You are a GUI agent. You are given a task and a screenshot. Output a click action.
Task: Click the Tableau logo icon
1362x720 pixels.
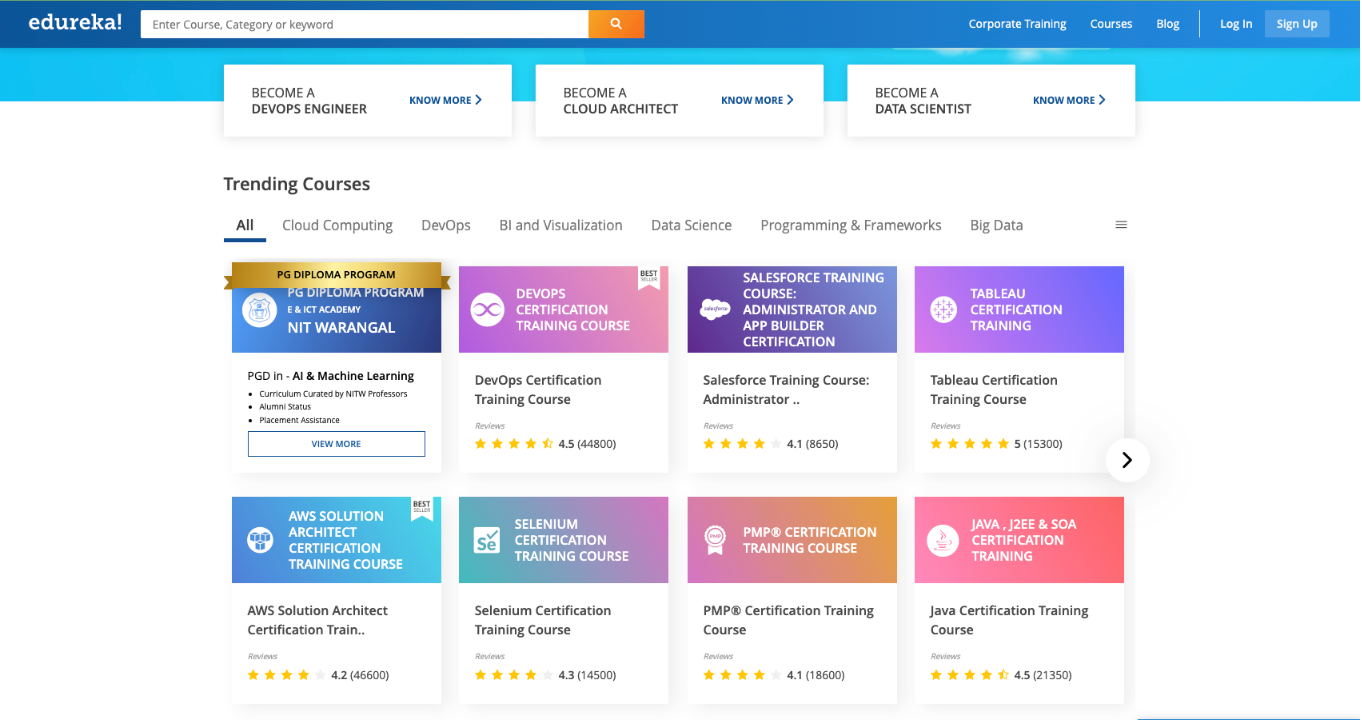pos(943,310)
